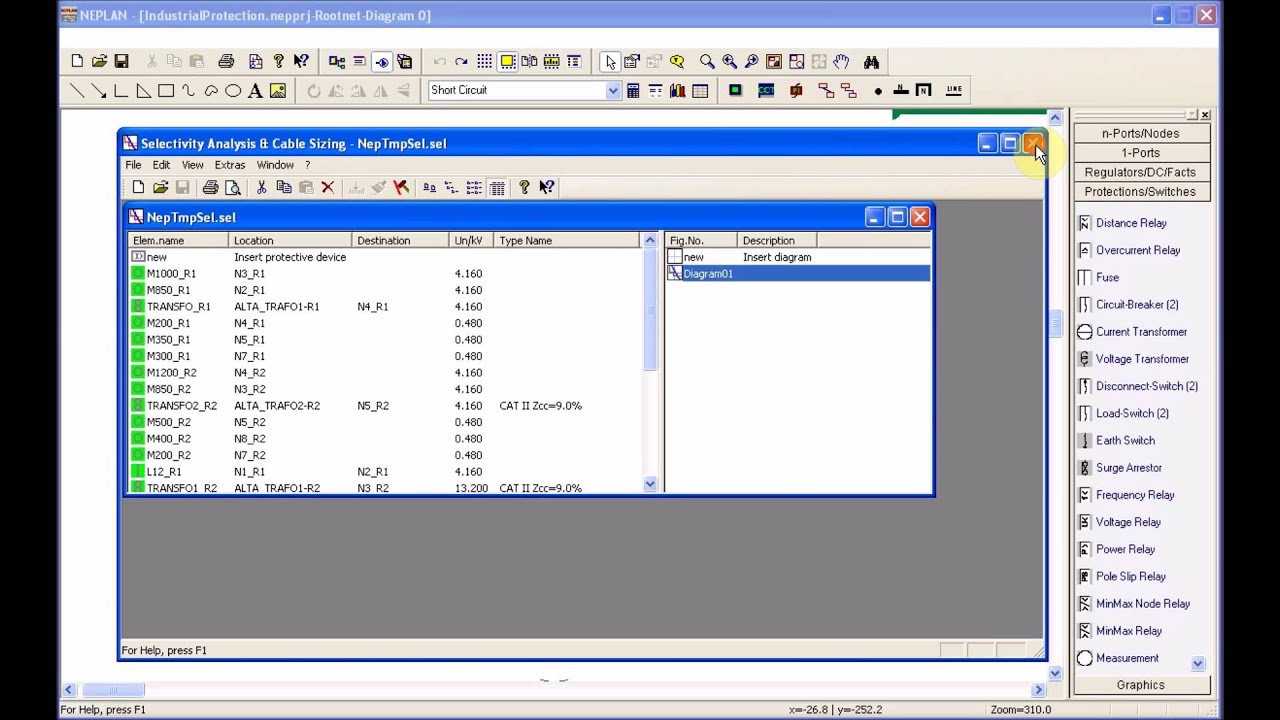Select Distance Relay from palette
This screenshot has height=720, width=1280.
(x=1122, y=223)
